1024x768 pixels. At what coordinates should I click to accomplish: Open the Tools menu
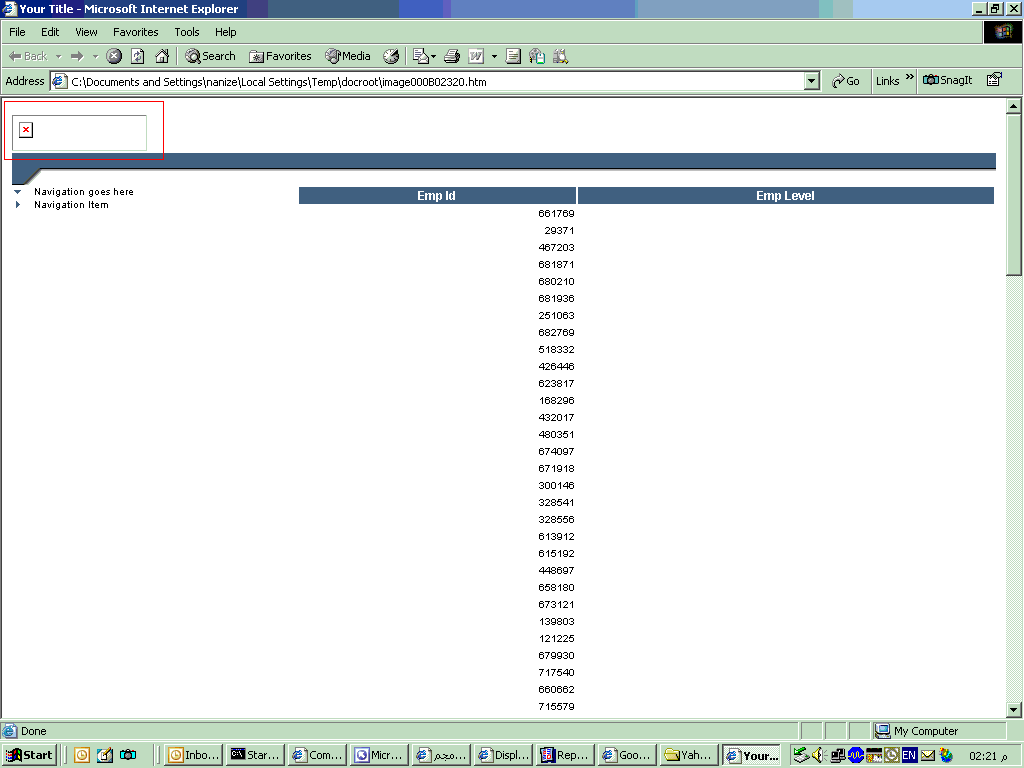pos(187,32)
